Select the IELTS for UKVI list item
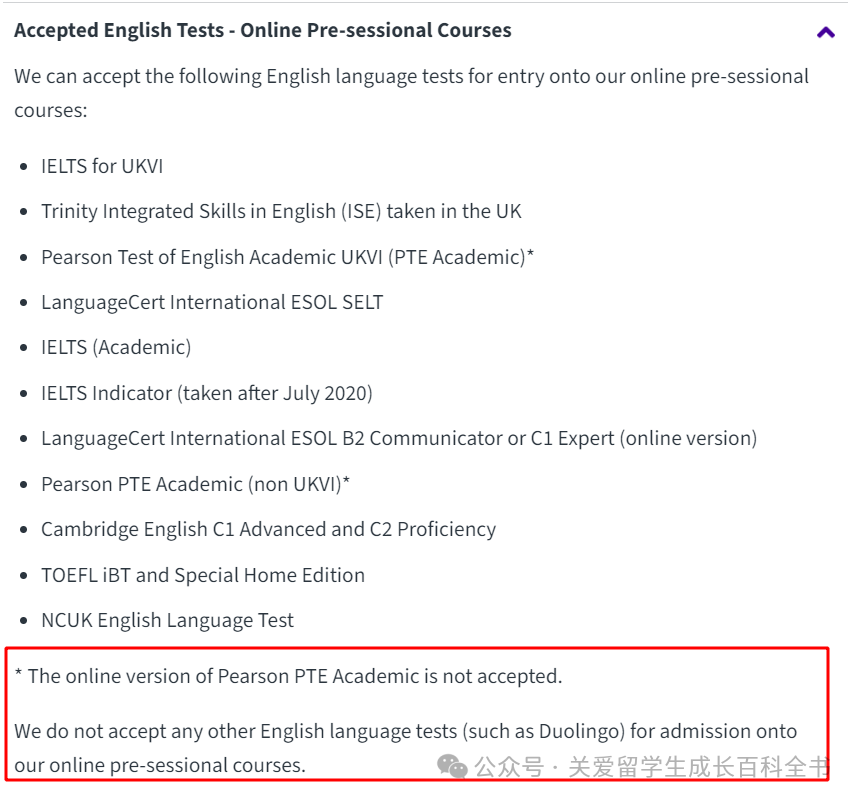This screenshot has height=801, width=858. pos(102,166)
